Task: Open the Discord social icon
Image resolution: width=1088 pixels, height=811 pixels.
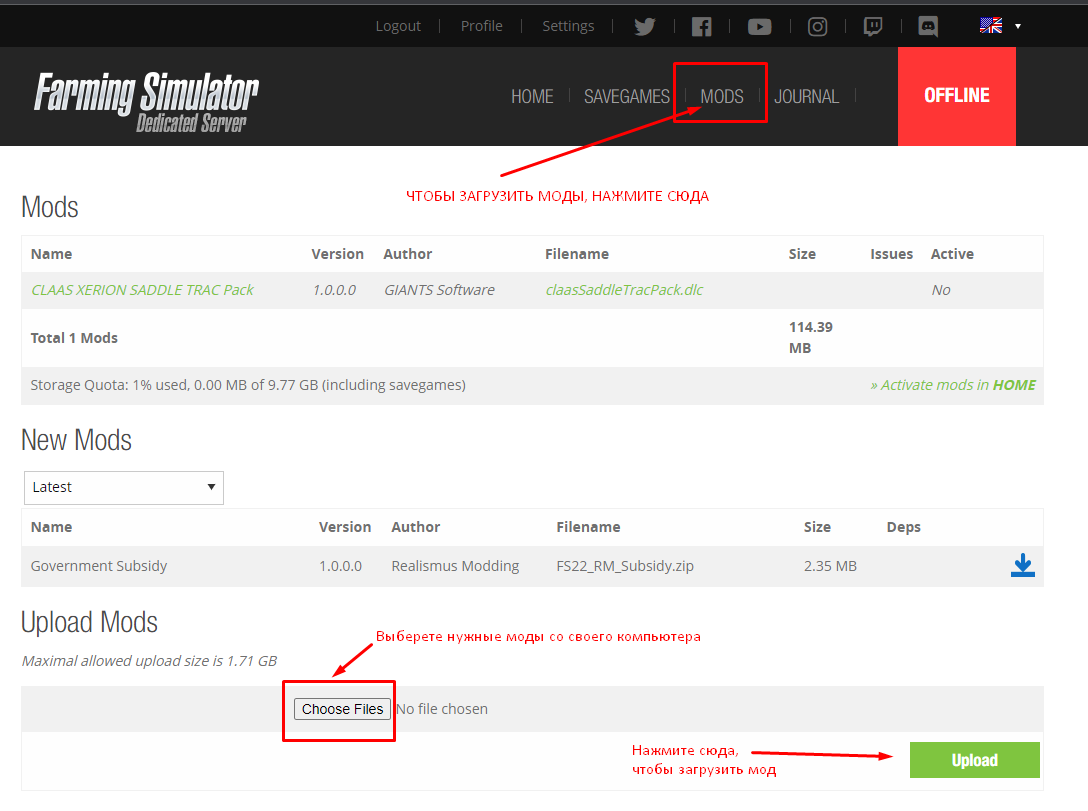Action: pos(928,27)
